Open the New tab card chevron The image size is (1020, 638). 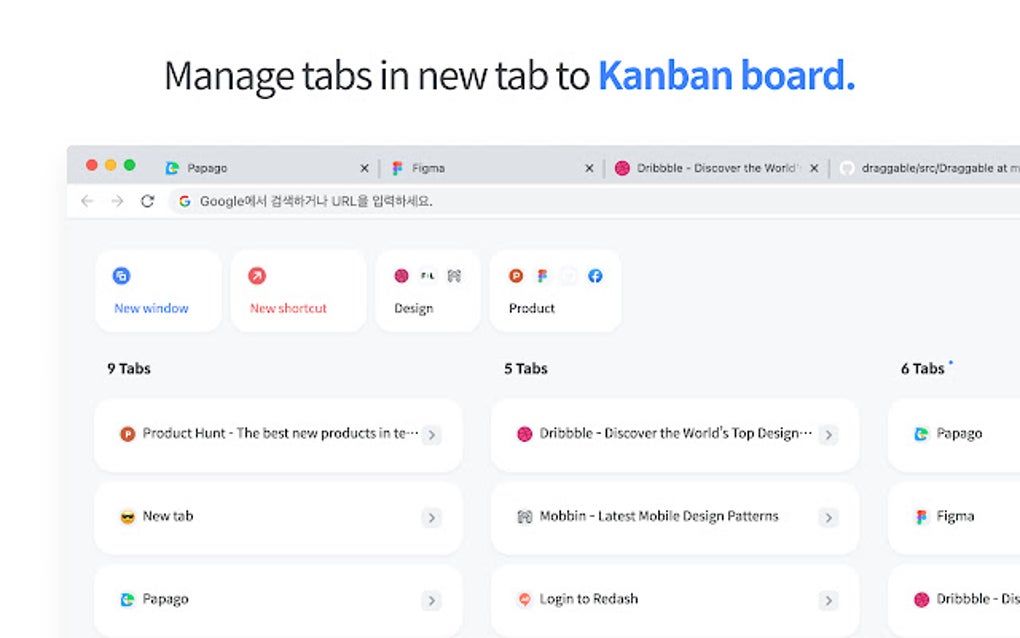click(x=432, y=517)
